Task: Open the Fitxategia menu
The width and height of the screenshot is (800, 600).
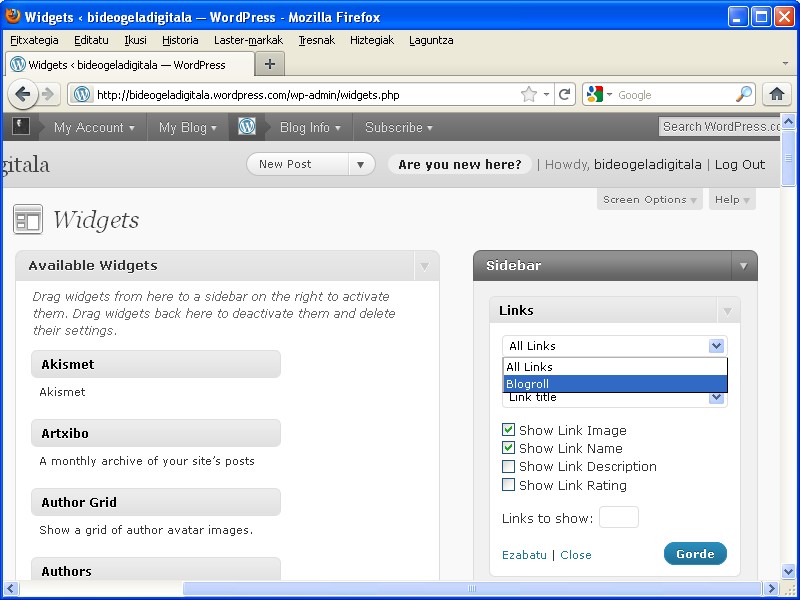Action: point(34,40)
